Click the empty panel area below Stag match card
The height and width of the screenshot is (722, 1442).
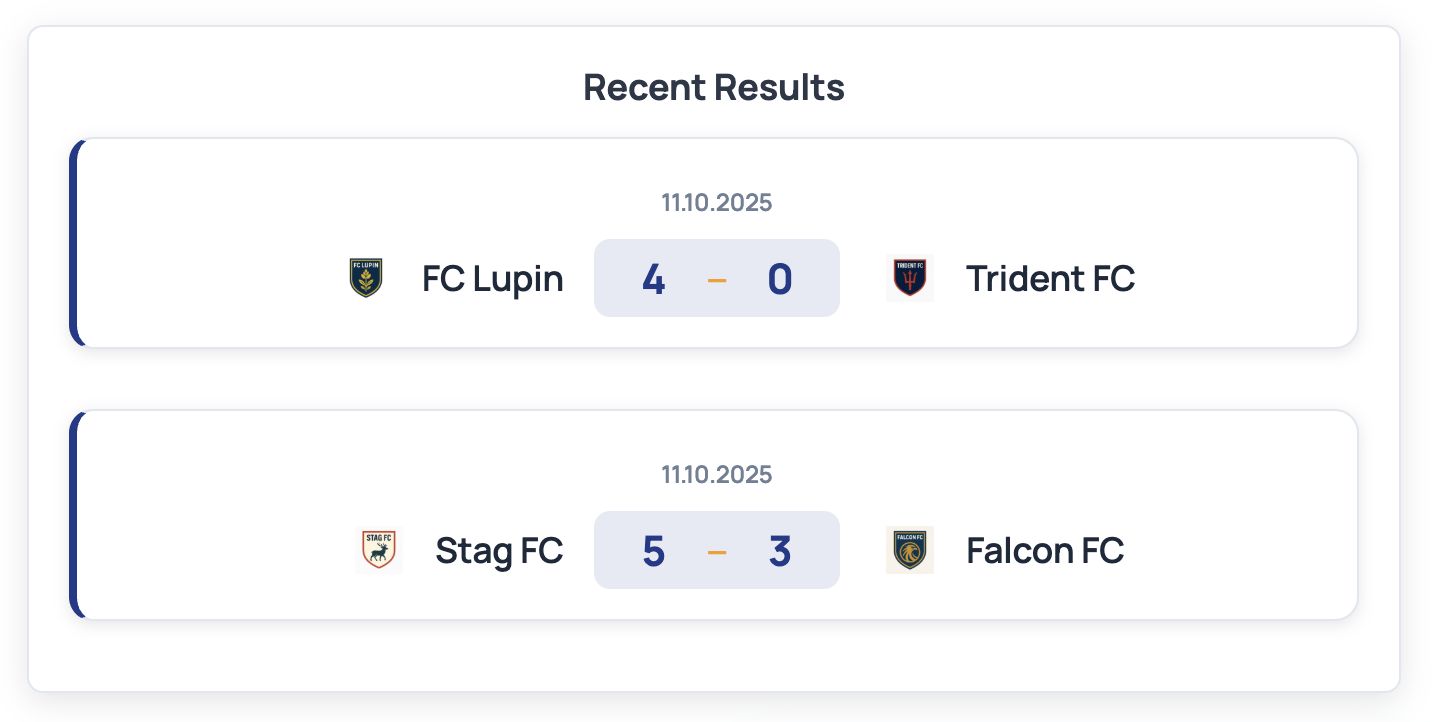coord(714,655)
